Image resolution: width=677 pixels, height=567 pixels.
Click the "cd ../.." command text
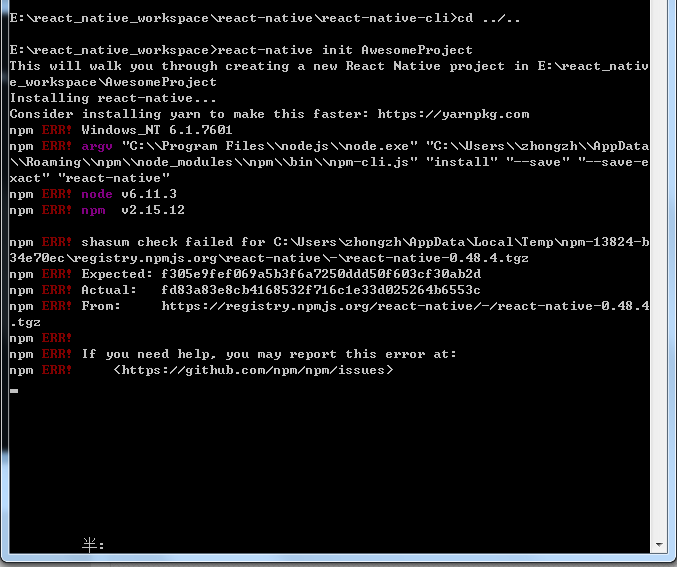pos(489,18)
